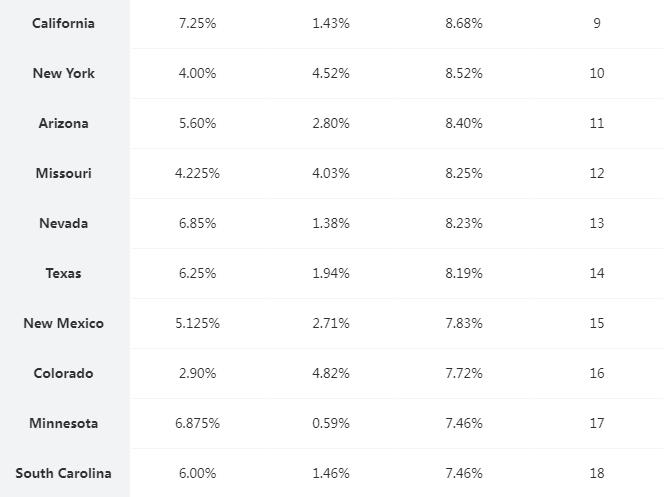The height and width of the screenshot is (497, 666).
Task: Click Arizona's 8.40% combined rate
Action: click(x=464, y=123)
